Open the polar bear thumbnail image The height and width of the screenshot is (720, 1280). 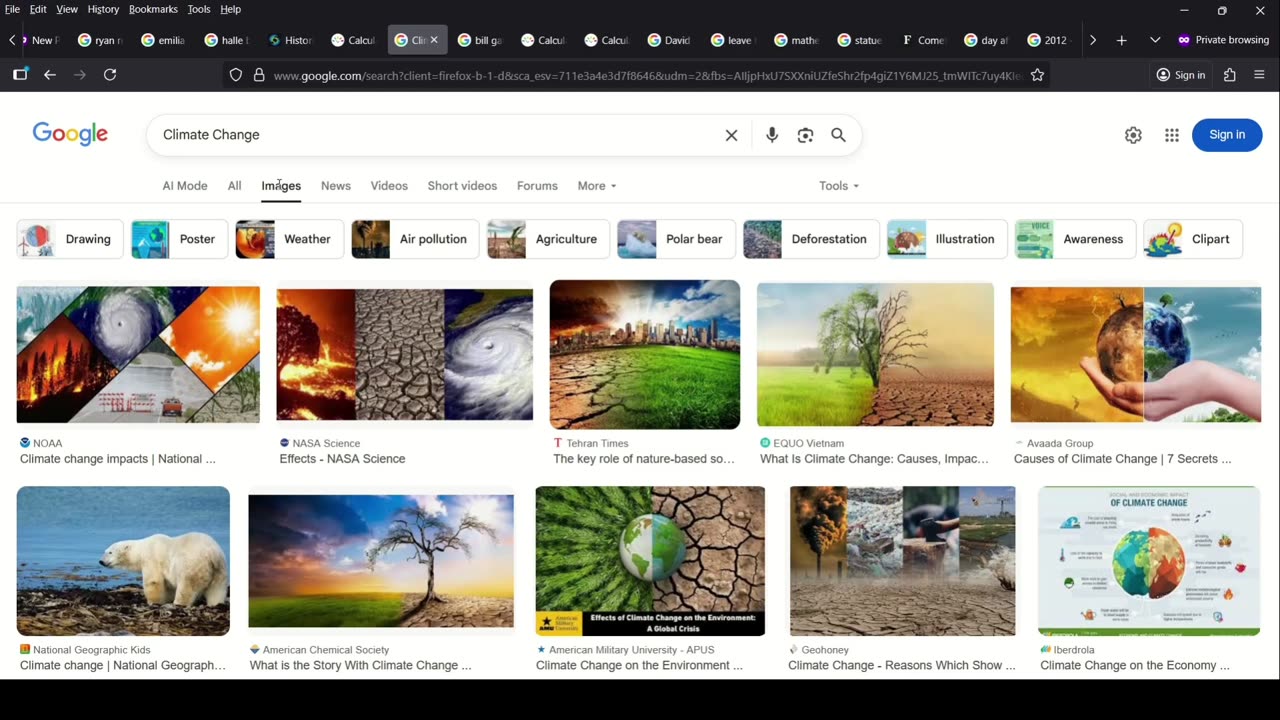click(x=123, y=561)
